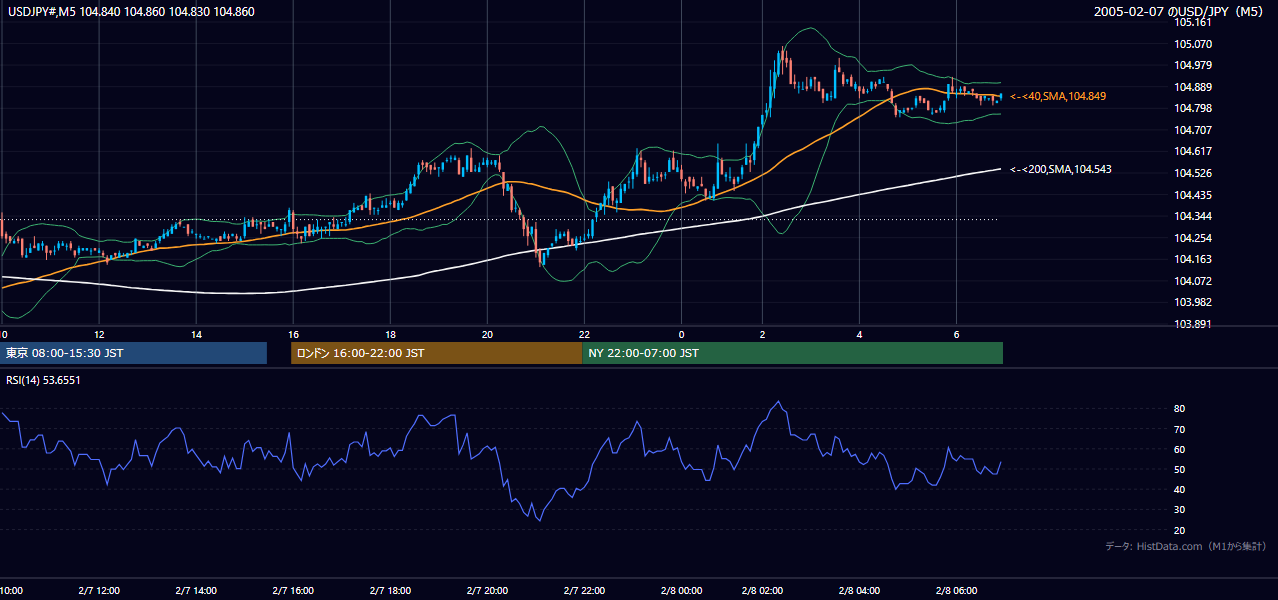Click the 2/8 04:00 bottom time label

click(x=860, y=590)
